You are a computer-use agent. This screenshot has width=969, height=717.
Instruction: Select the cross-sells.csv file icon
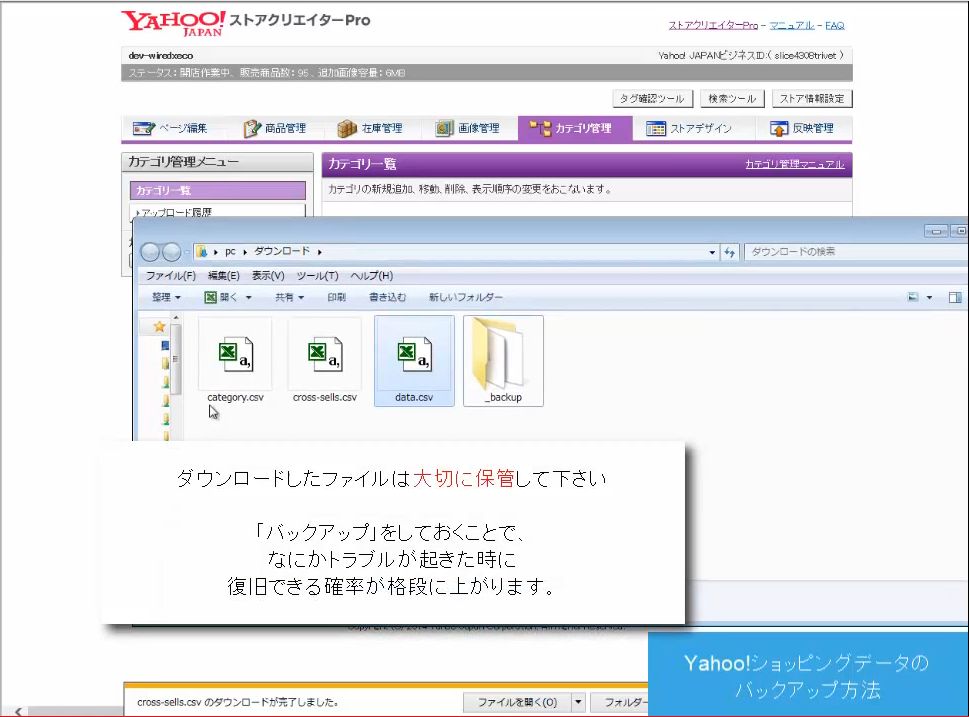click(x=324, y=354)
